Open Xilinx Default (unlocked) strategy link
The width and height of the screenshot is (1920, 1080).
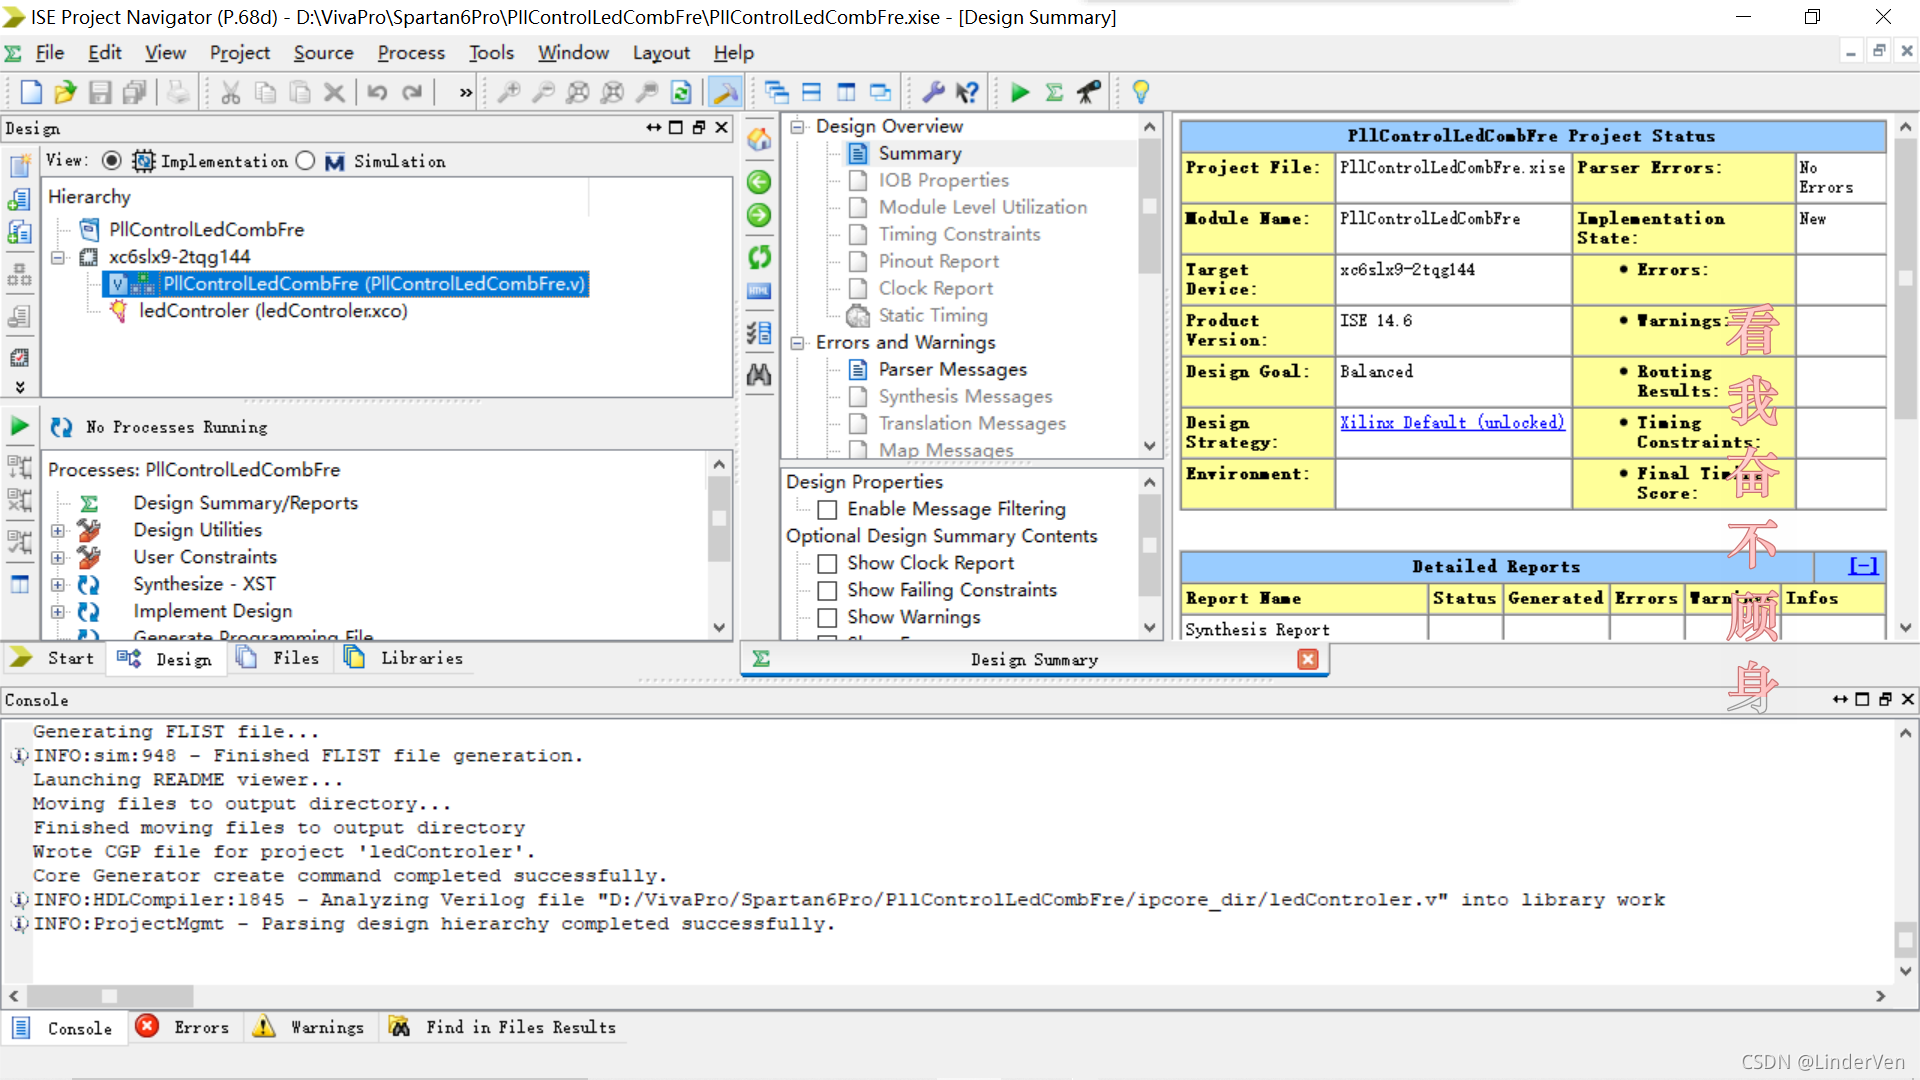(x=1451, y=423)
